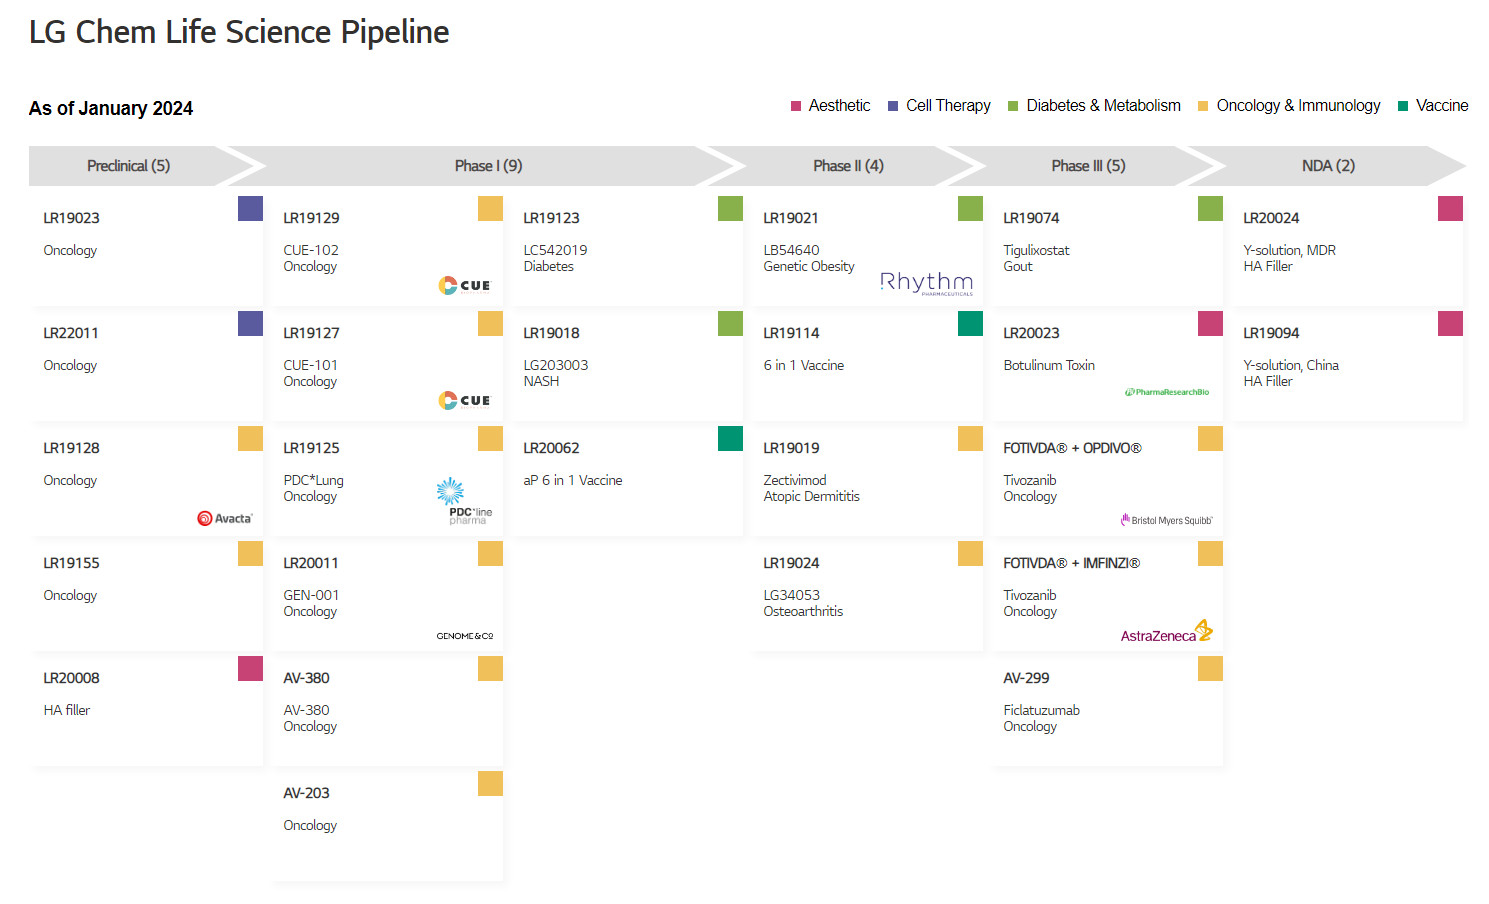Click the Vaccine legend color square
Viewport: 1489px width, 904px height.
tap(1403, 106)
